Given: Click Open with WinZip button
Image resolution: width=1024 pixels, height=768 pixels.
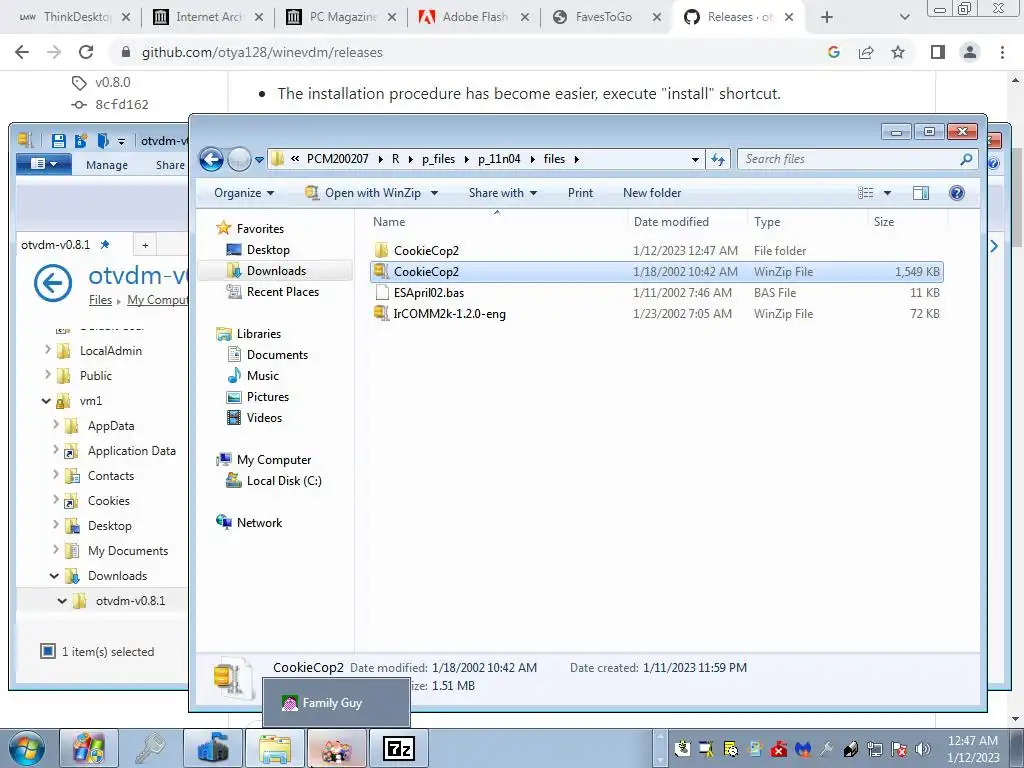Looking at the screenshot, I should pos(363,193).
